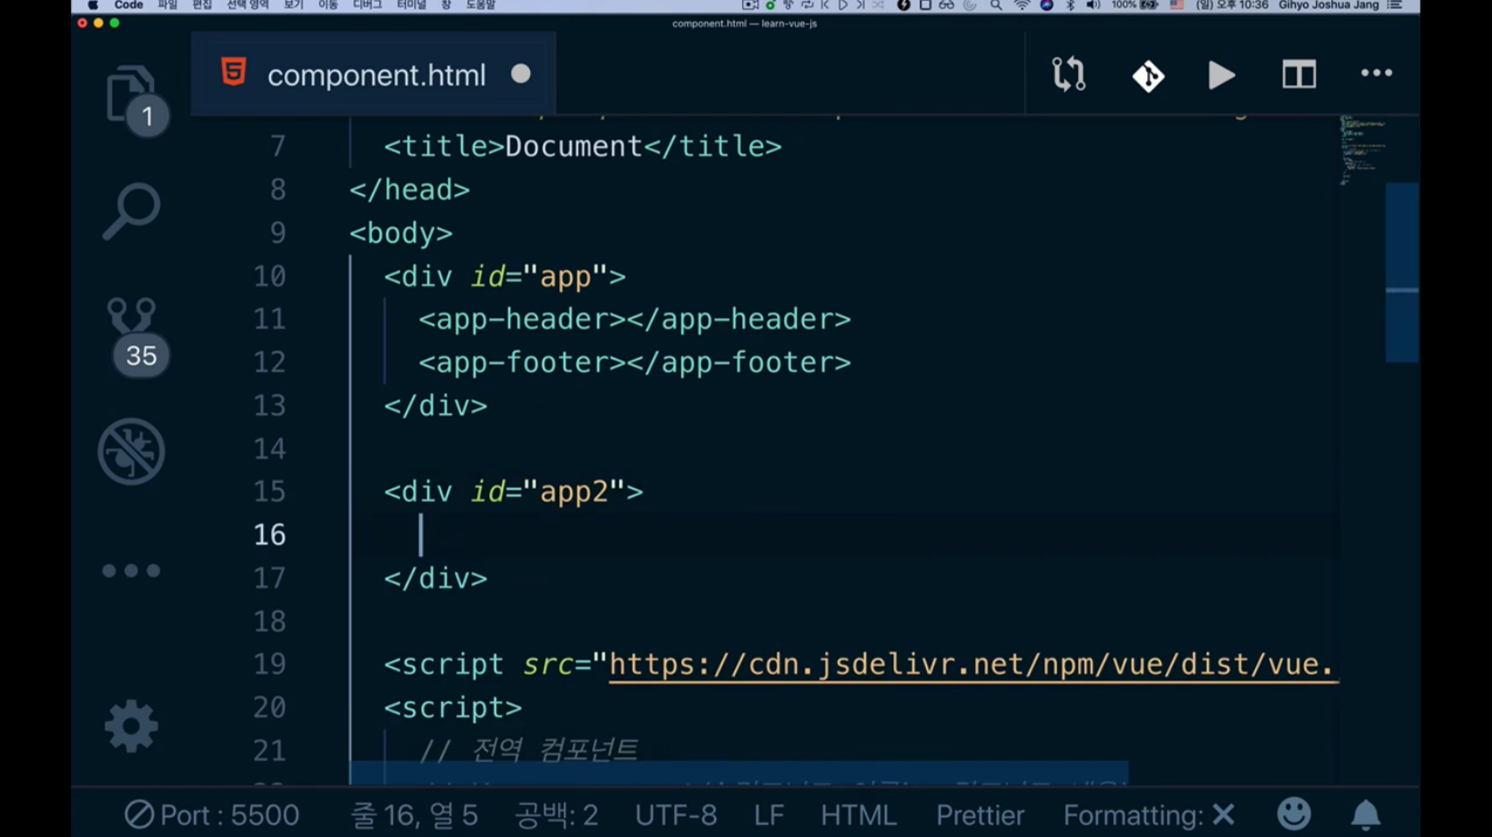
Task: Click the notification bell in status bar
Action: pos(1365,815)
